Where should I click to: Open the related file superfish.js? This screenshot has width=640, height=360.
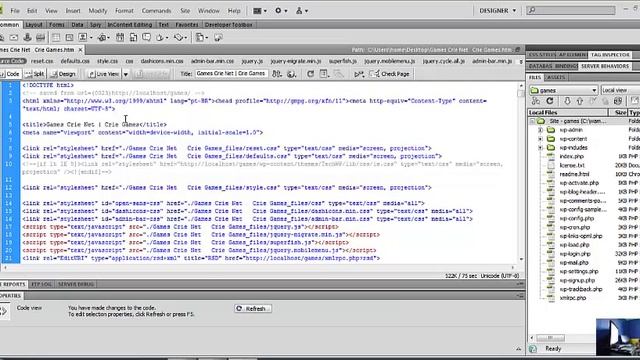[343, 61]
